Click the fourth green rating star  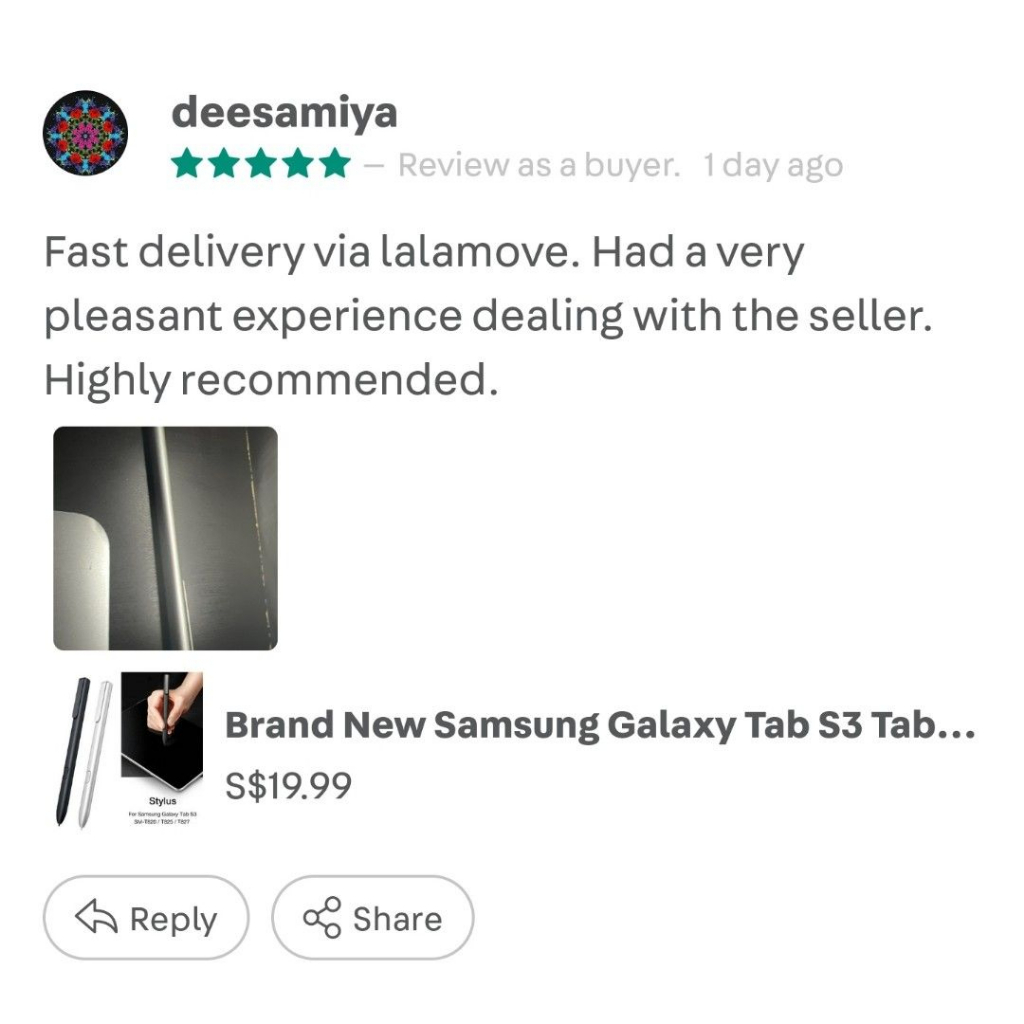pyautogui.click(x=297, y=164)
